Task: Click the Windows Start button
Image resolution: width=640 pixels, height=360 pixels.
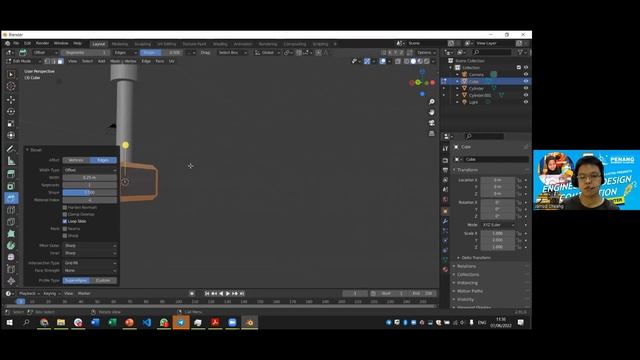Action: click(x=9, y=322)
